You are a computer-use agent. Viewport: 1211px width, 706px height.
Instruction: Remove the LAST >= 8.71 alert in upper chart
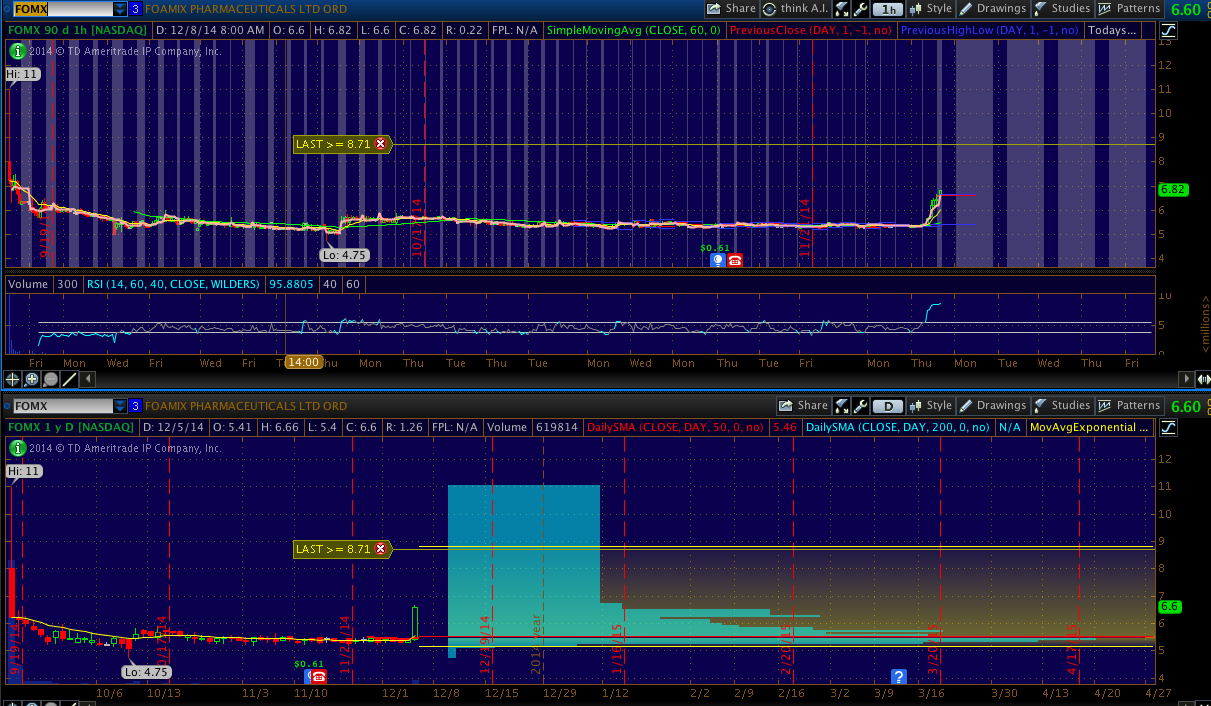[x=380, y=144]
